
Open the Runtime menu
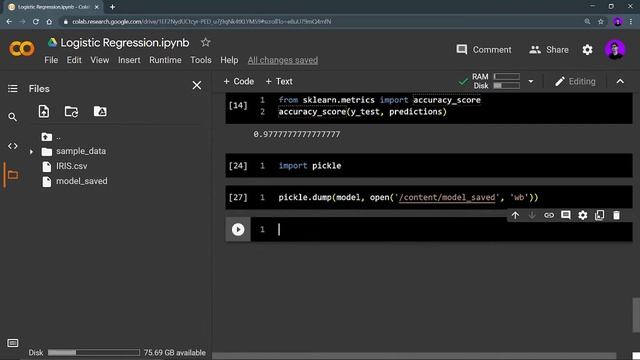165,60
